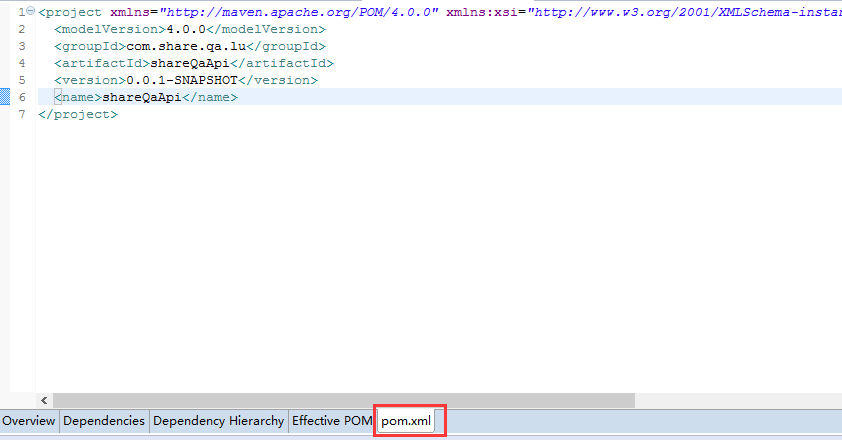842x440 pixels.
Task: Click the horizontal scrollbar left arrow
Action: tap(44, 400)
